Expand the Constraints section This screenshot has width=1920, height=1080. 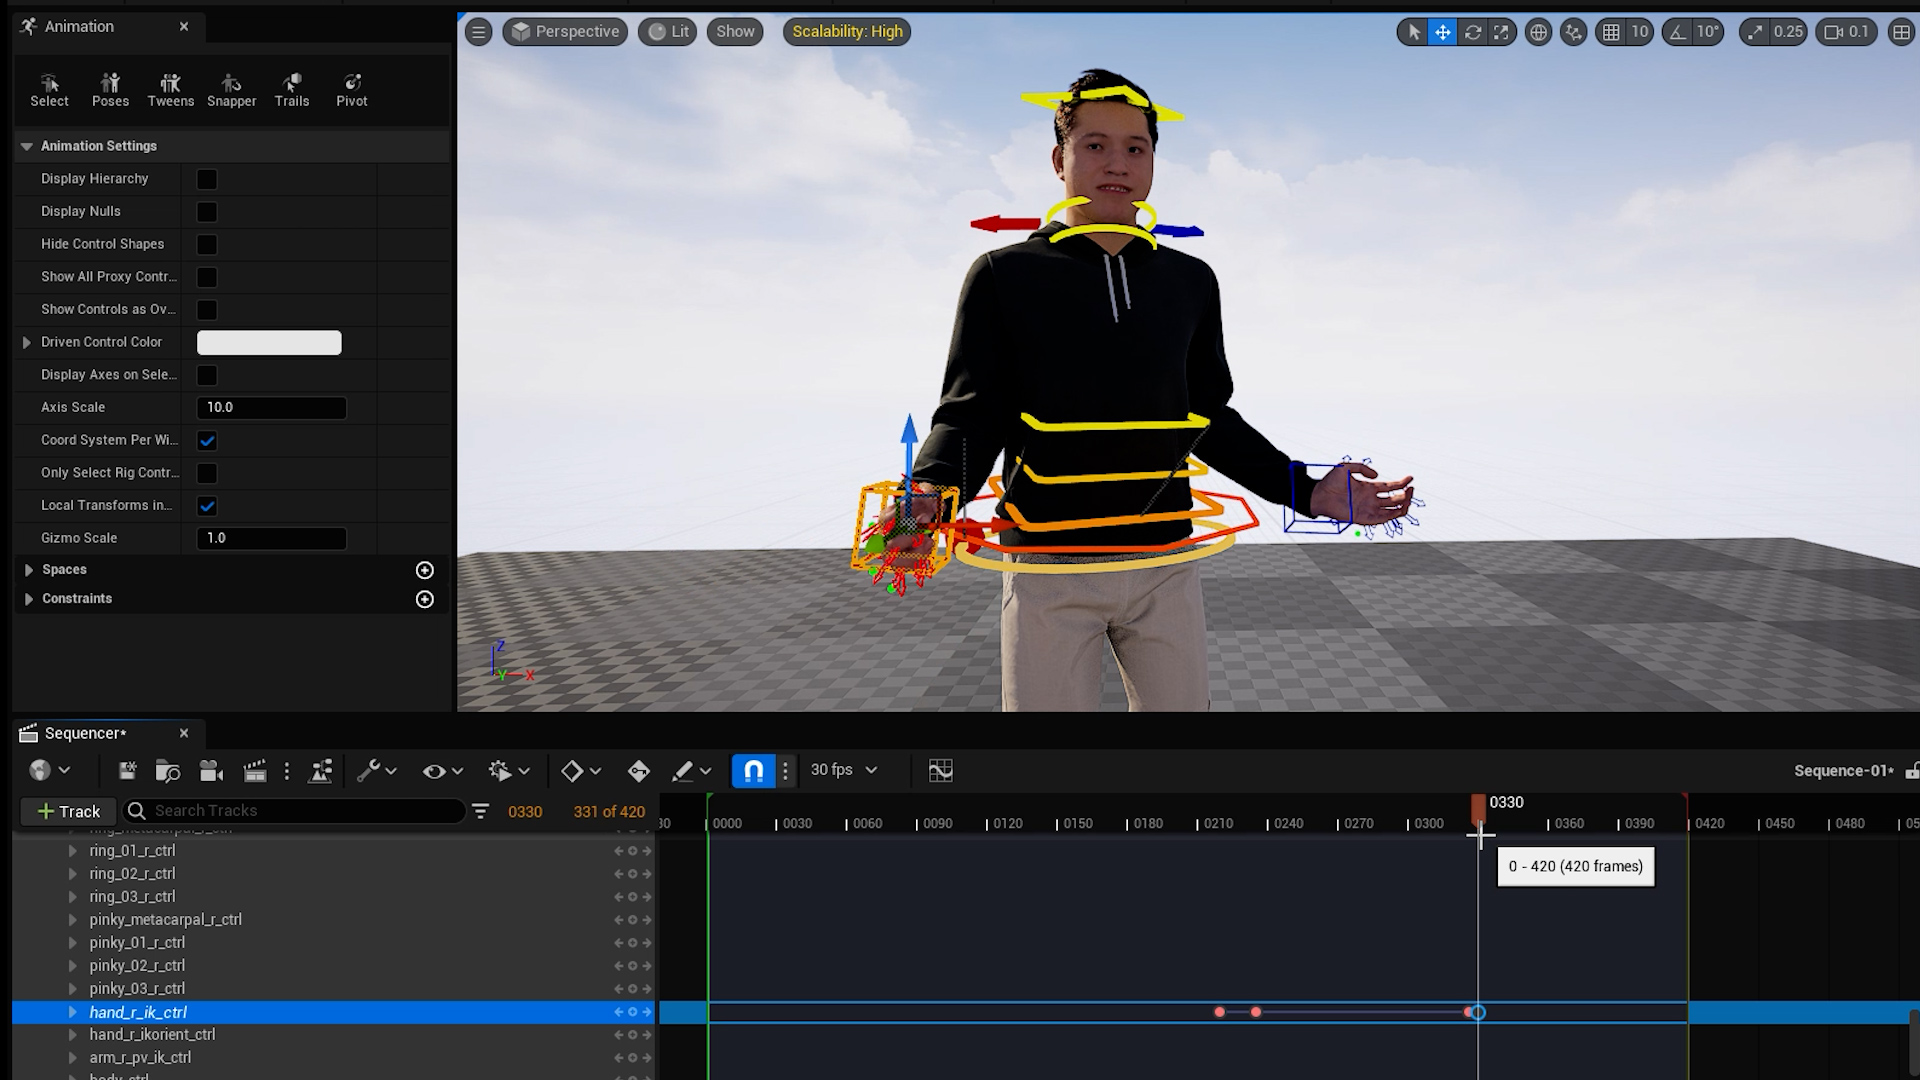click(x=29, y=599)
